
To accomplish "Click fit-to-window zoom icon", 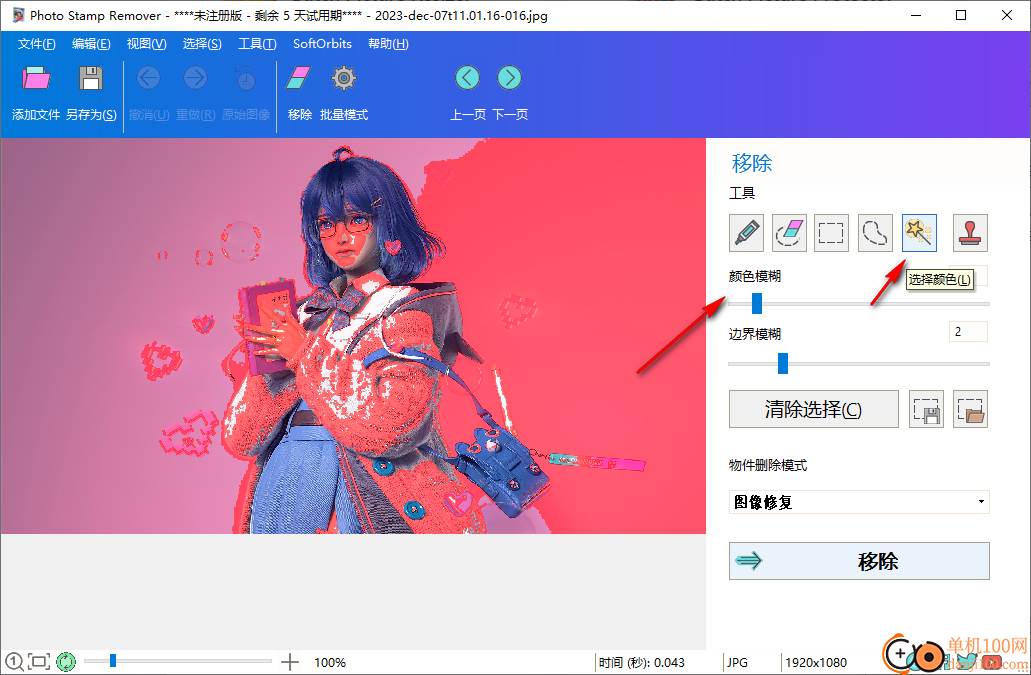I will pyautogui.click(x=39, y=661).
